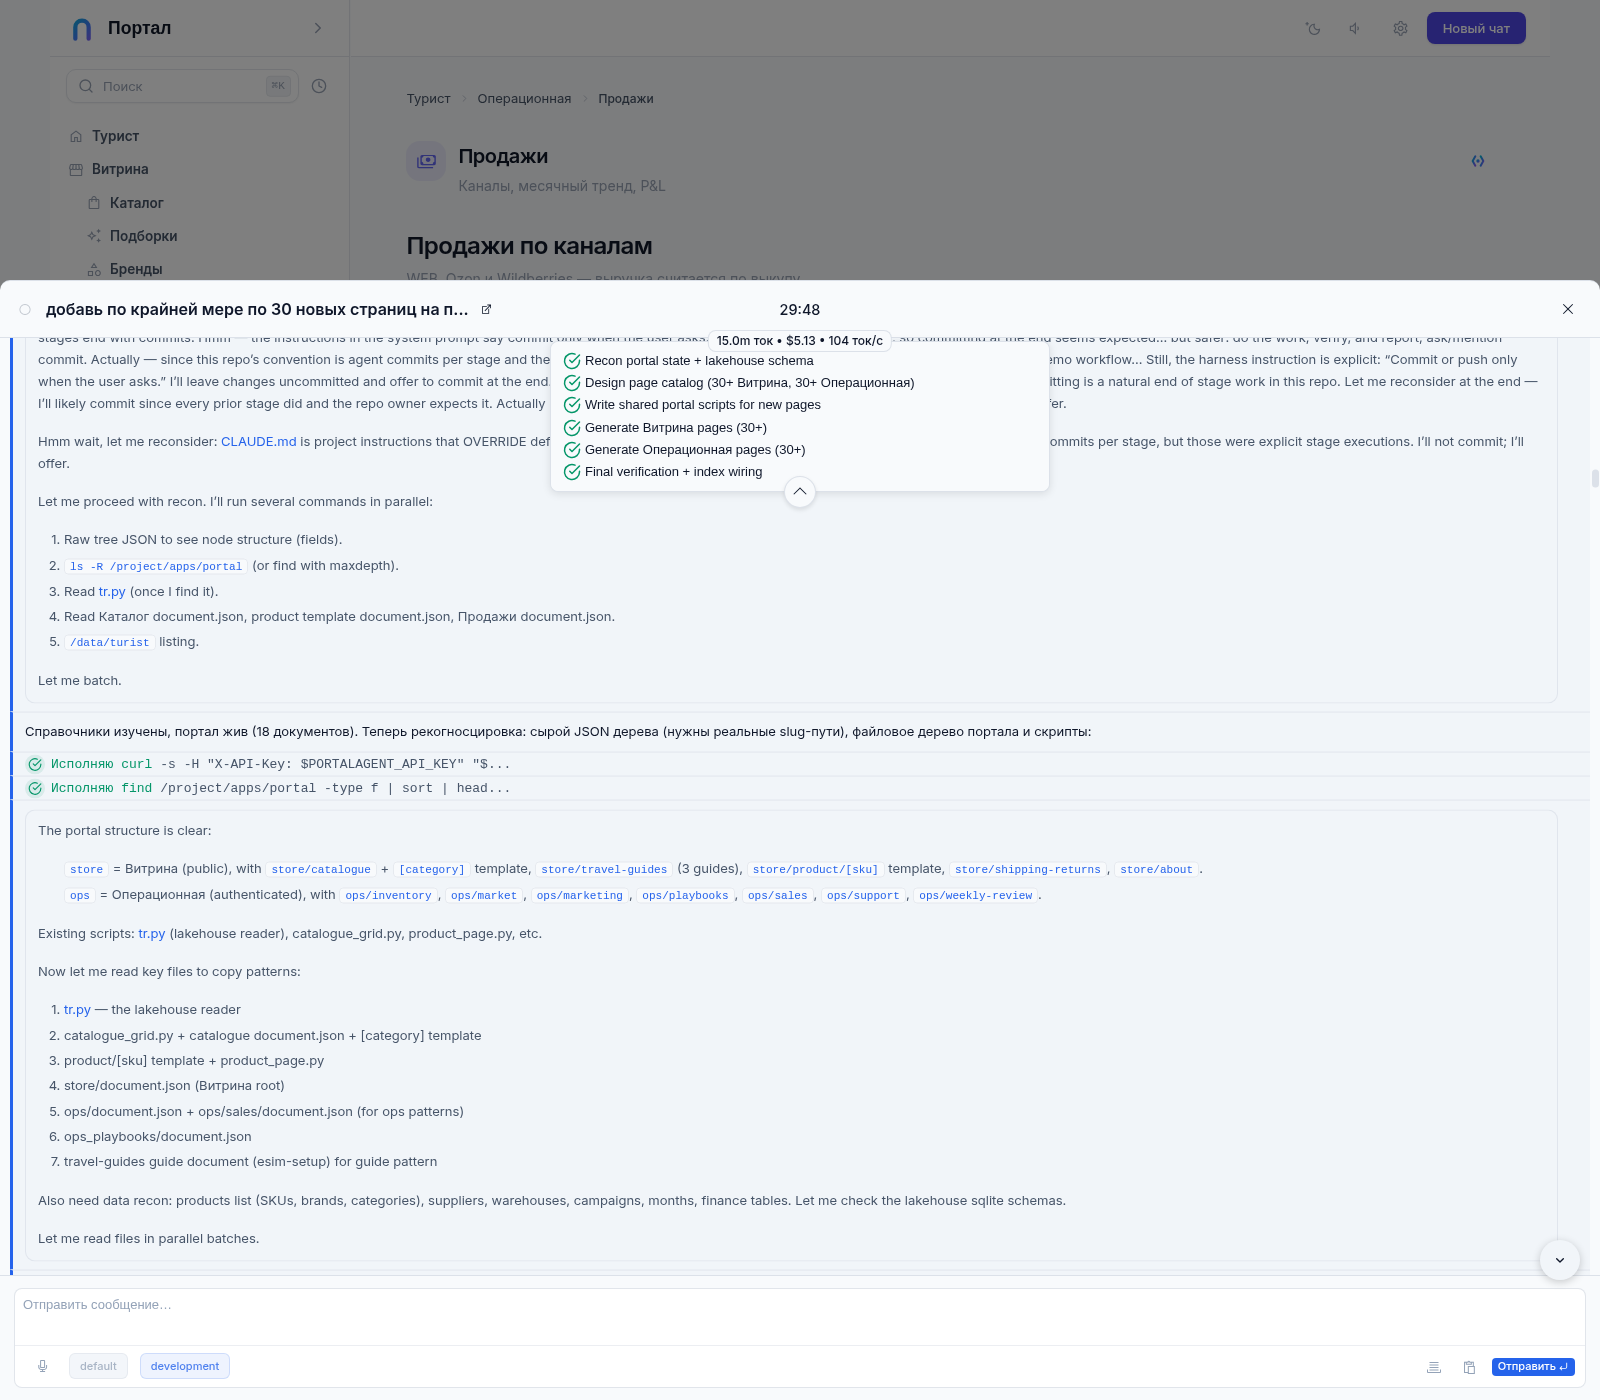Click the Исполняю curl command row
Viewport: 1600px width, 1400px height.
(x=800, y=764)
